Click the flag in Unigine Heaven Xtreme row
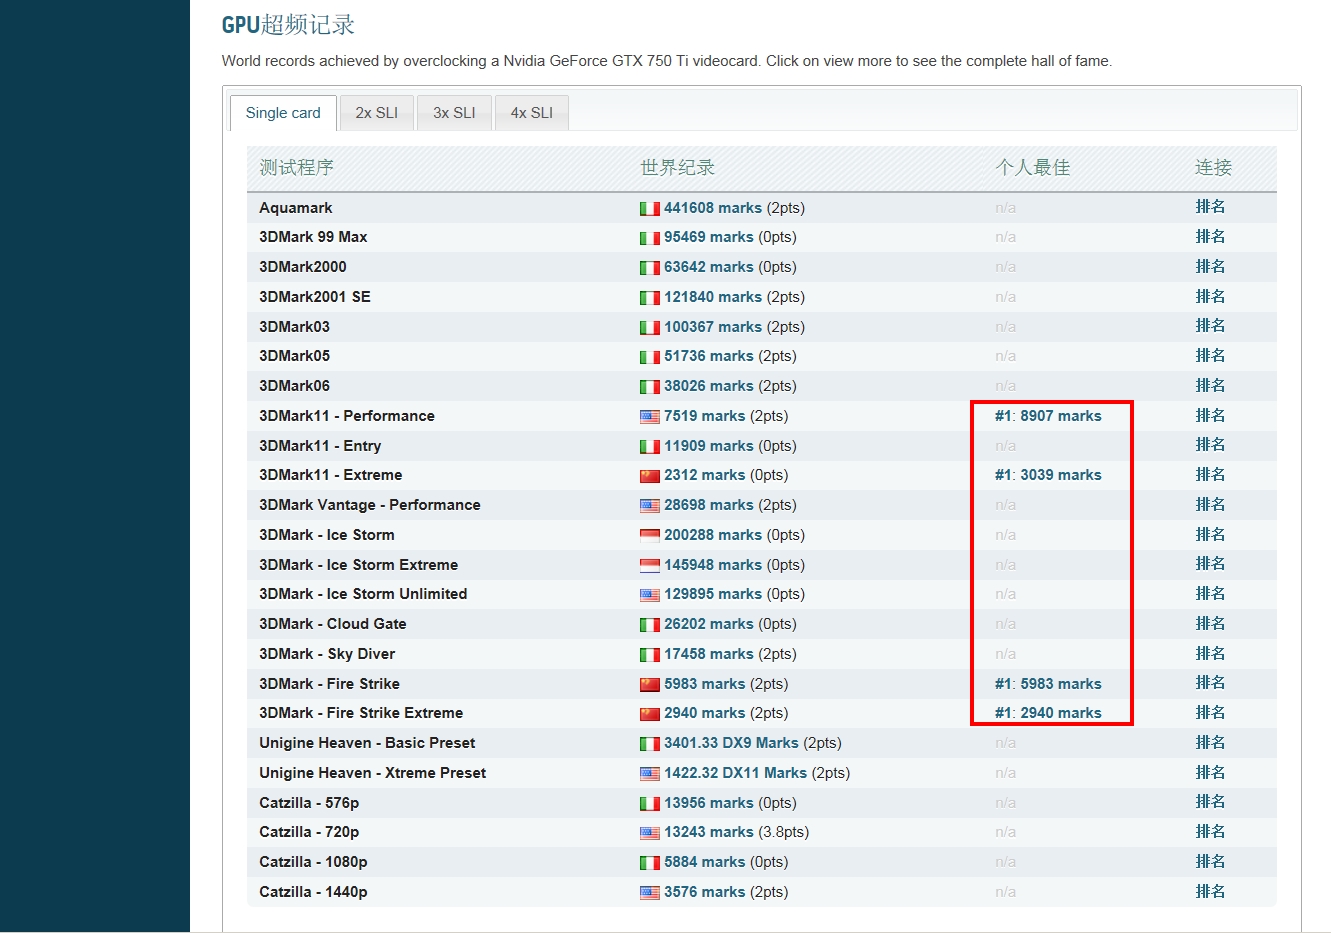The width and height of the screenshot is (1331, 933). click(649, 774)
